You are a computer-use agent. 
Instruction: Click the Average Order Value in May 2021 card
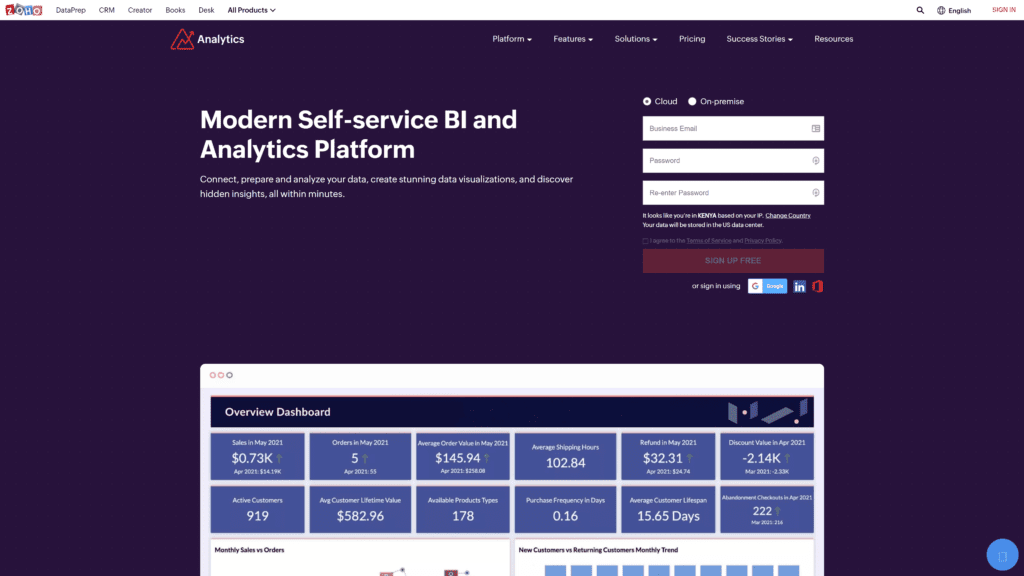462,456
